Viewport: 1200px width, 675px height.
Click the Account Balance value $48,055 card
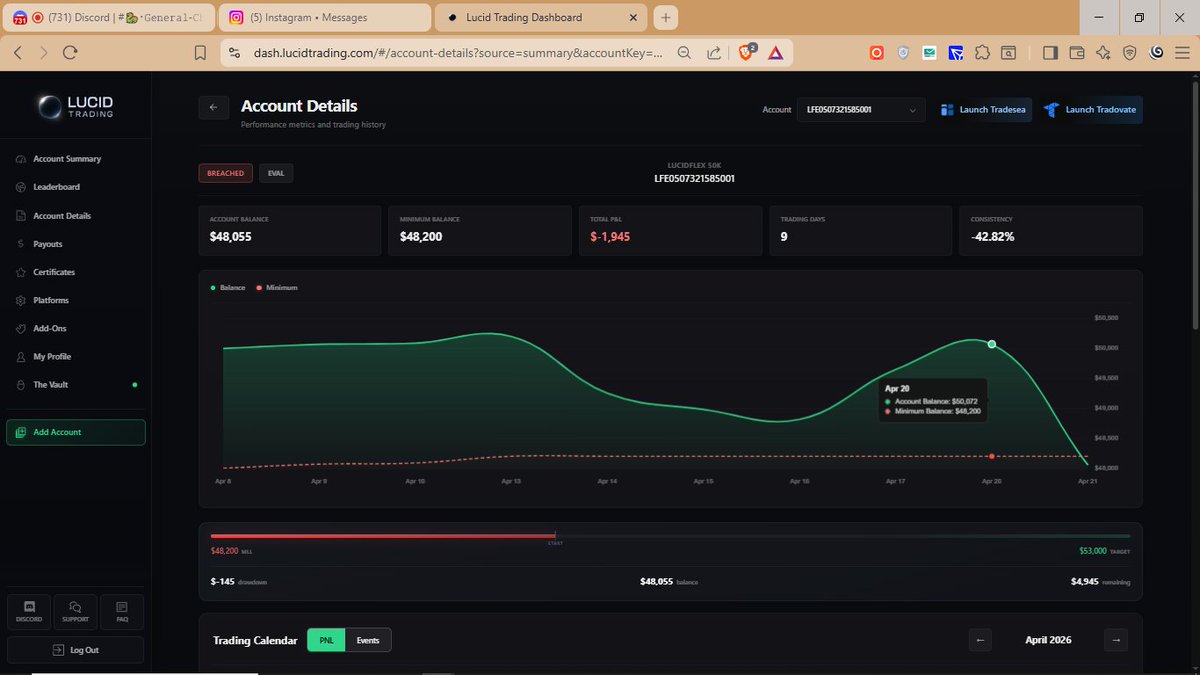[x=290, y=230]
